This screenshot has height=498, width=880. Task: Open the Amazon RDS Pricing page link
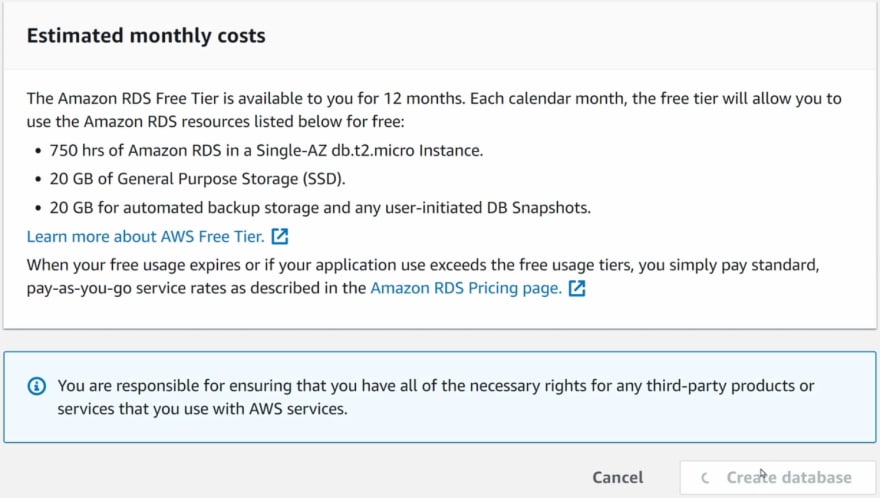pos(466,288)
